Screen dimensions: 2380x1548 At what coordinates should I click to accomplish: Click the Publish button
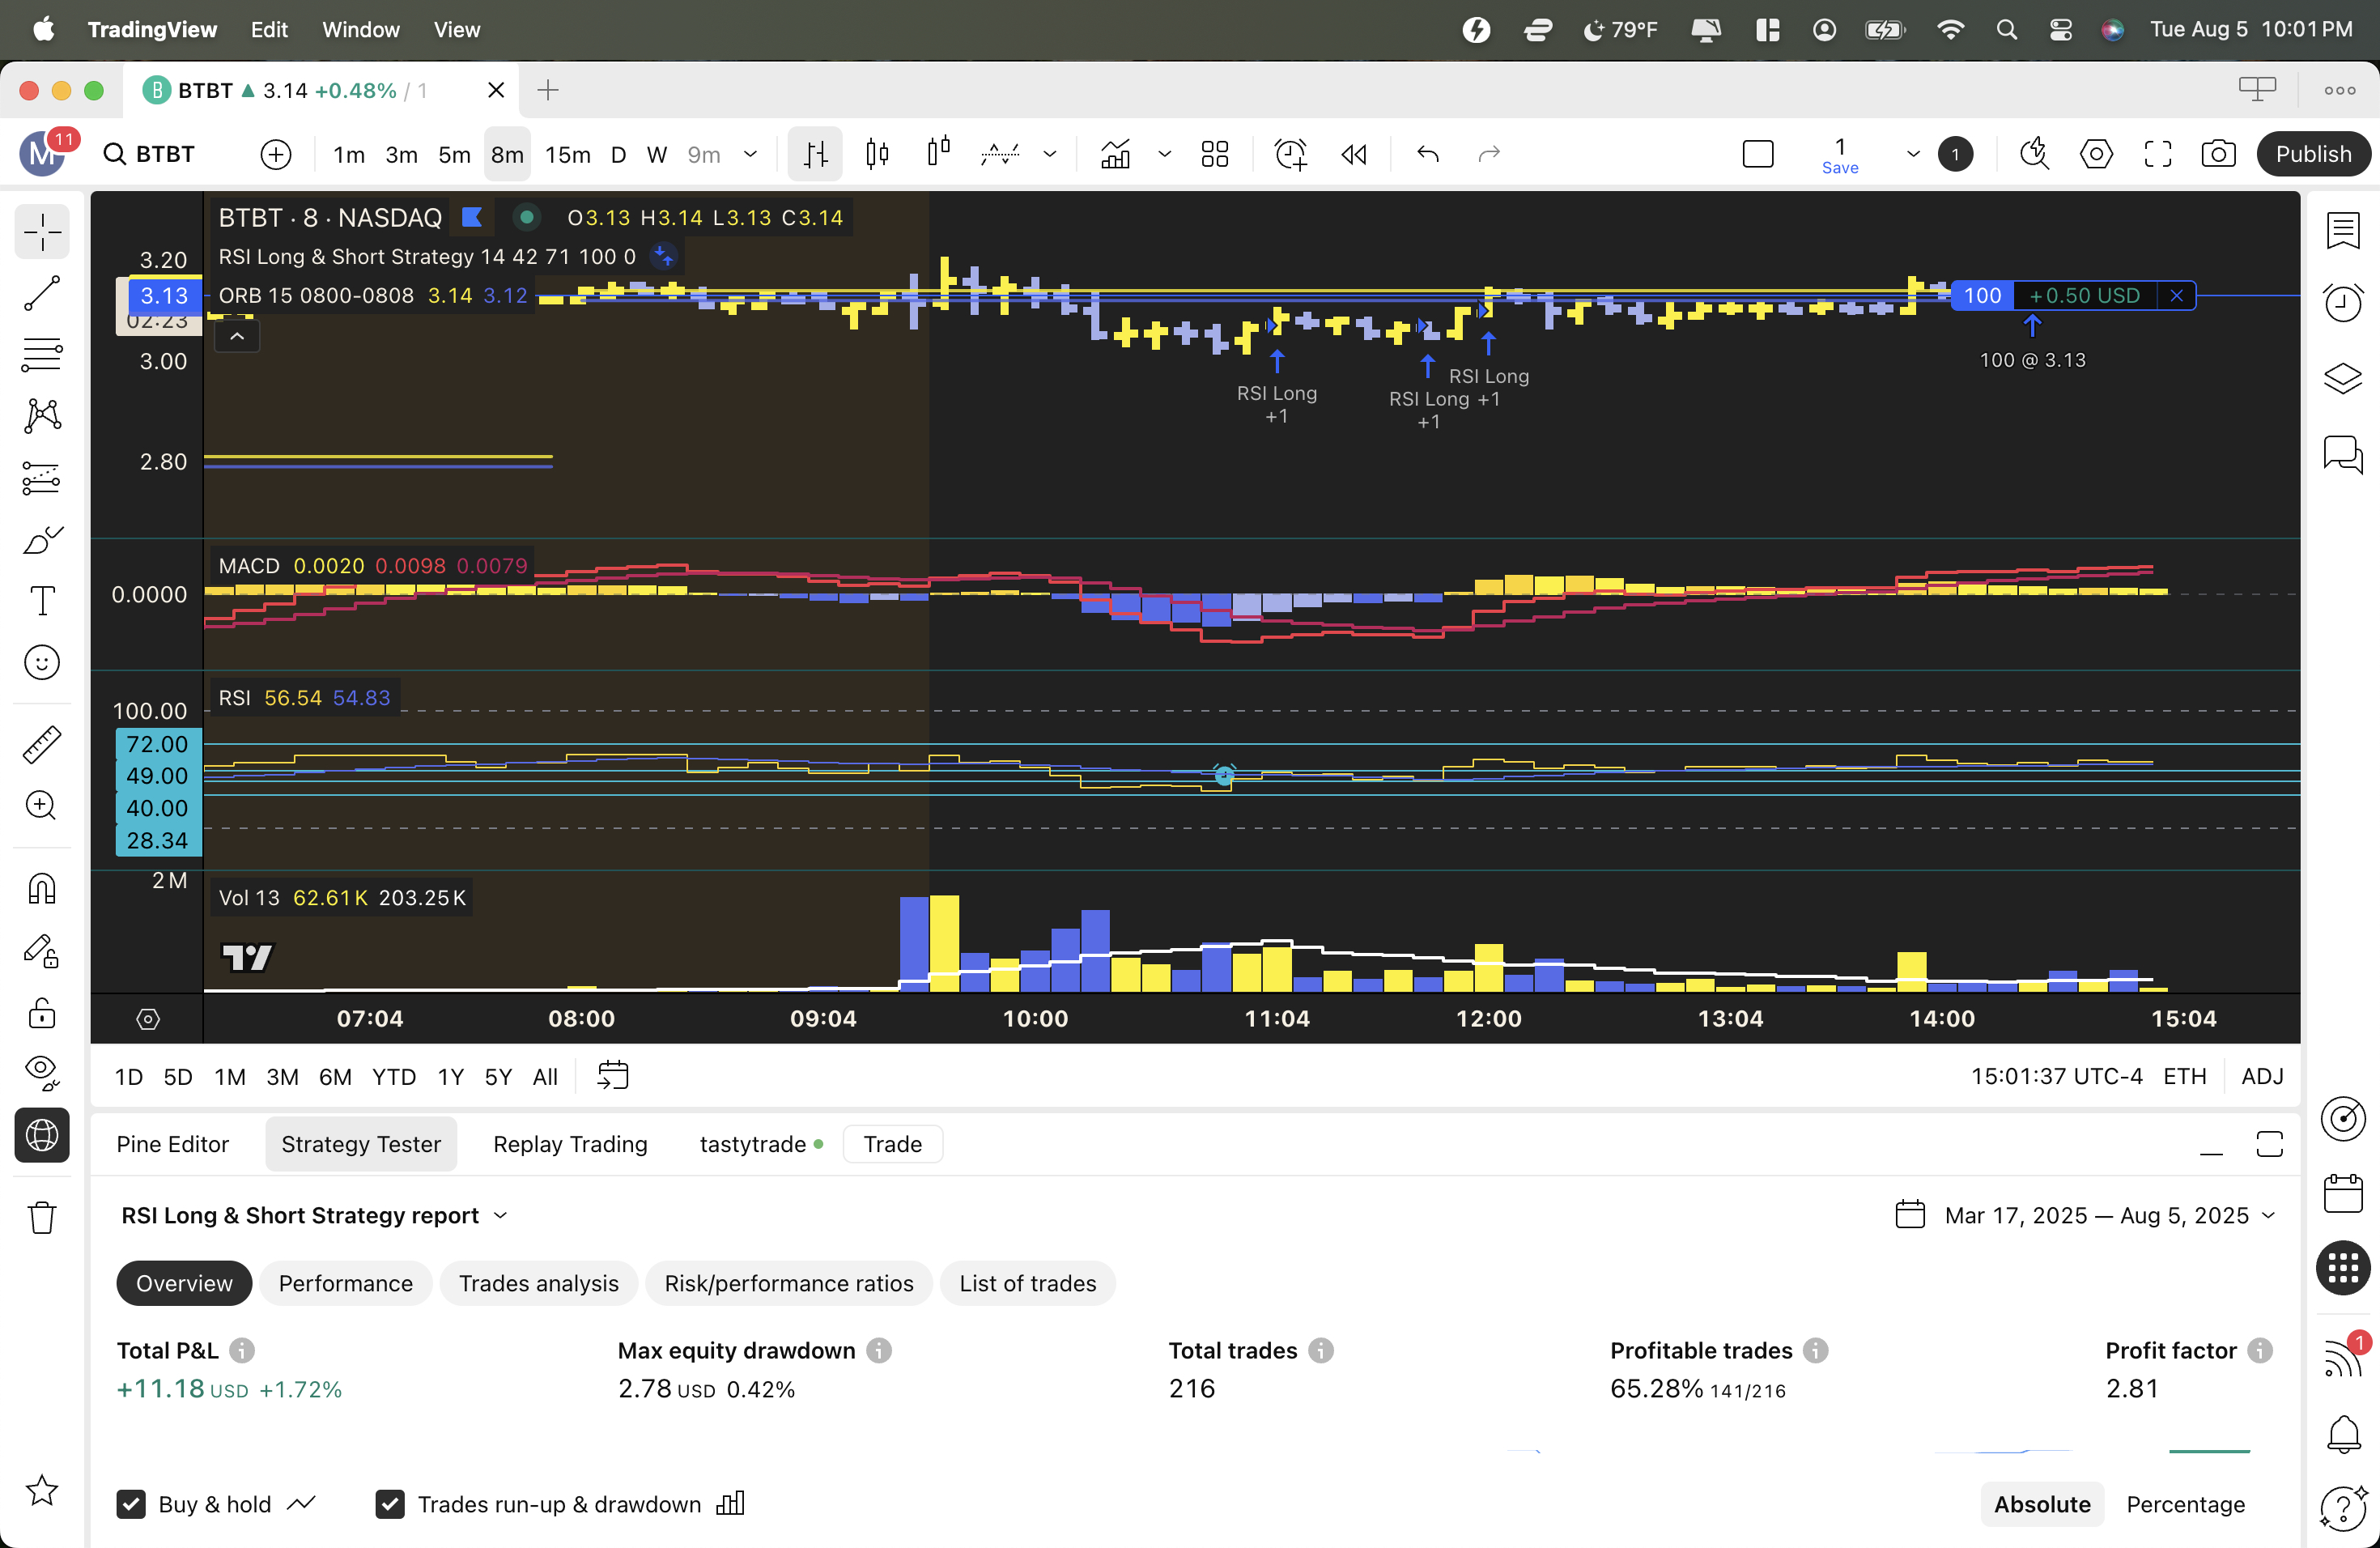coord(2314,153)
